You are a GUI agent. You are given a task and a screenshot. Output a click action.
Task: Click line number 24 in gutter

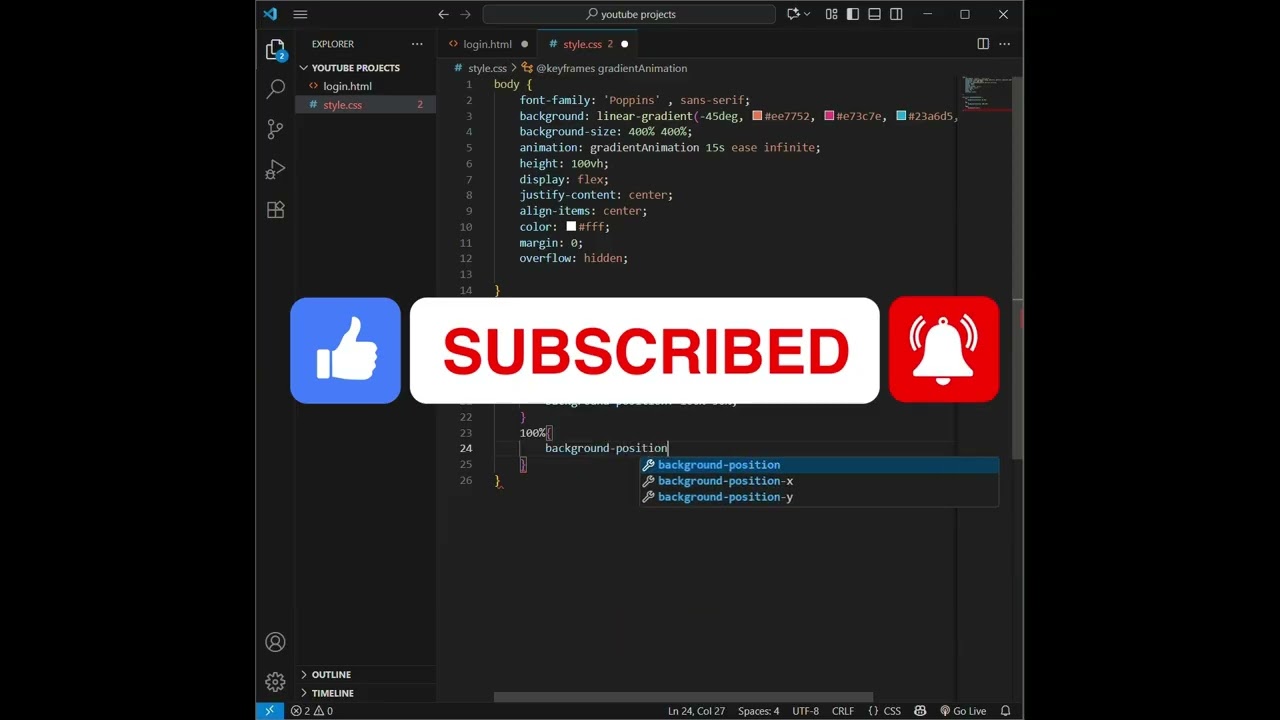click(466, 448)
